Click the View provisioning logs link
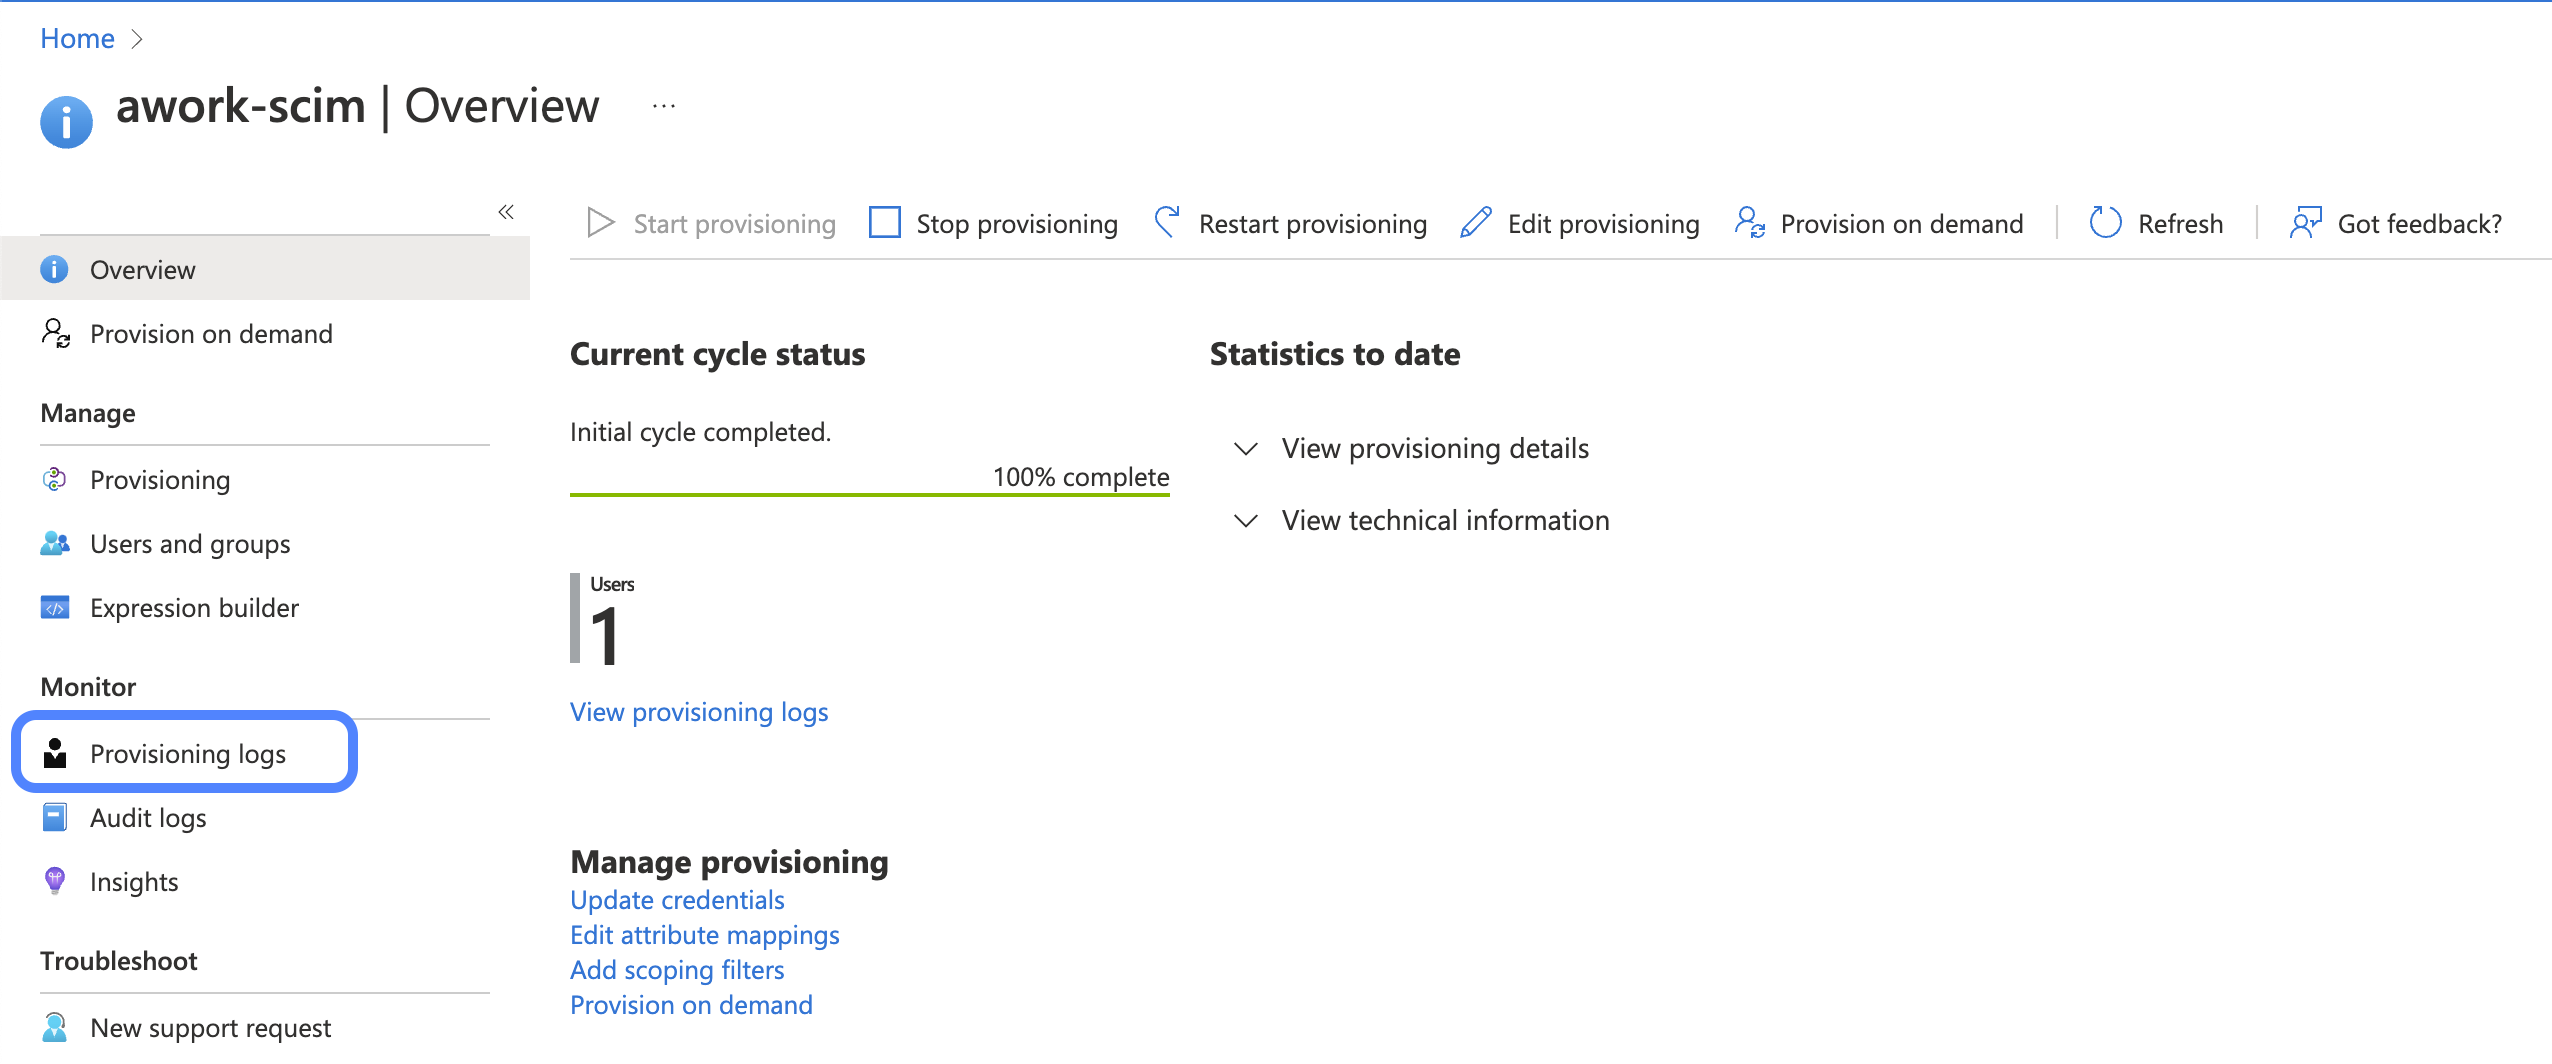 point(699,711)
